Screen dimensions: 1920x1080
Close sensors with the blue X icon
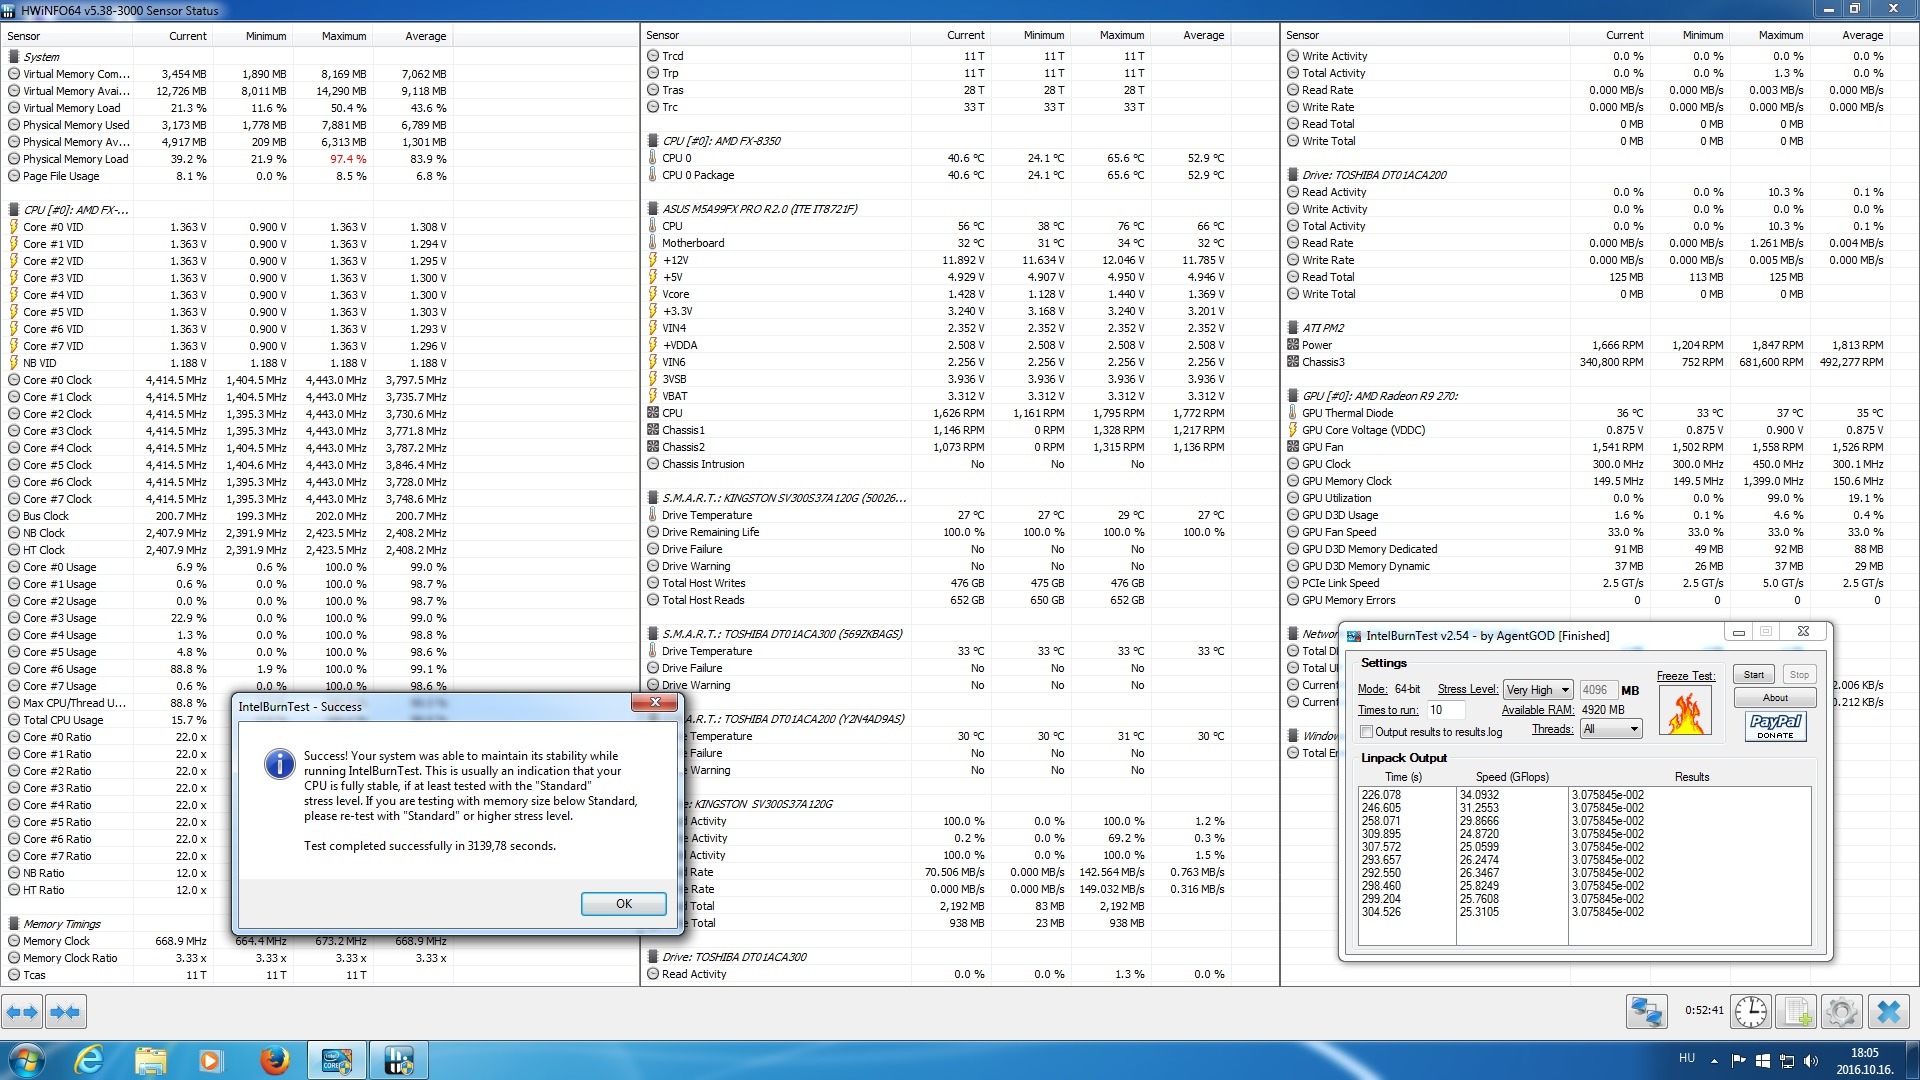pos(1889,1012)
